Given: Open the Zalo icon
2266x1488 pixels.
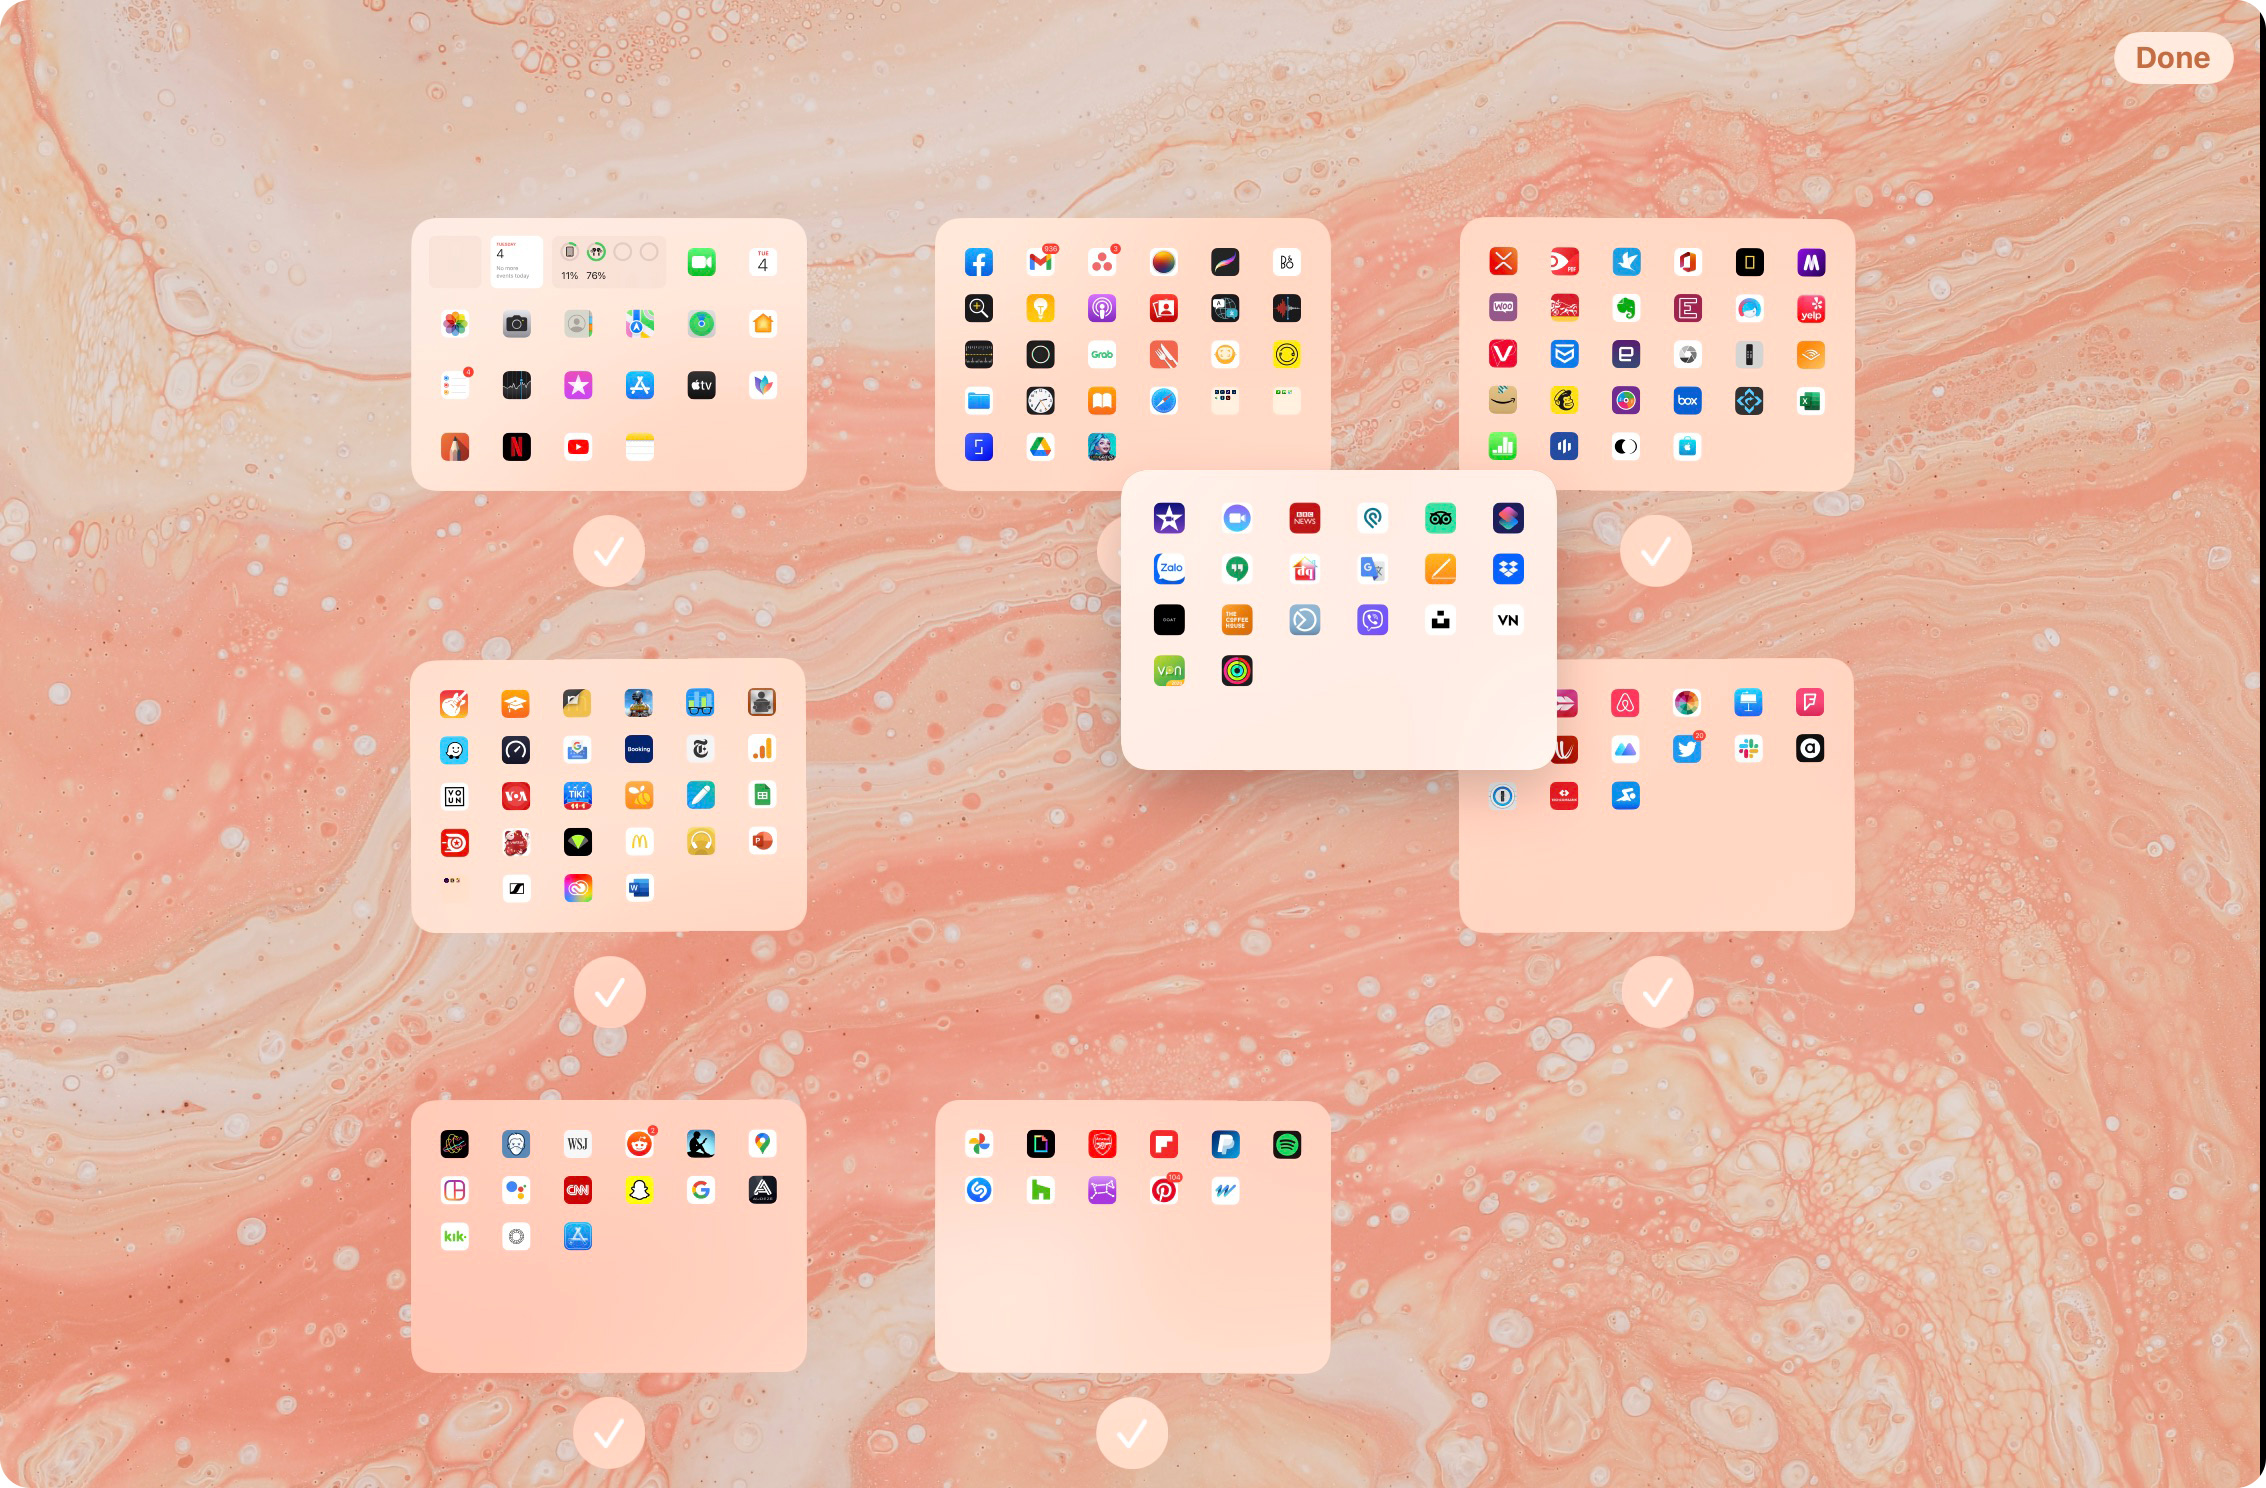Looking at the screenshot, I should click(1169, 569).
